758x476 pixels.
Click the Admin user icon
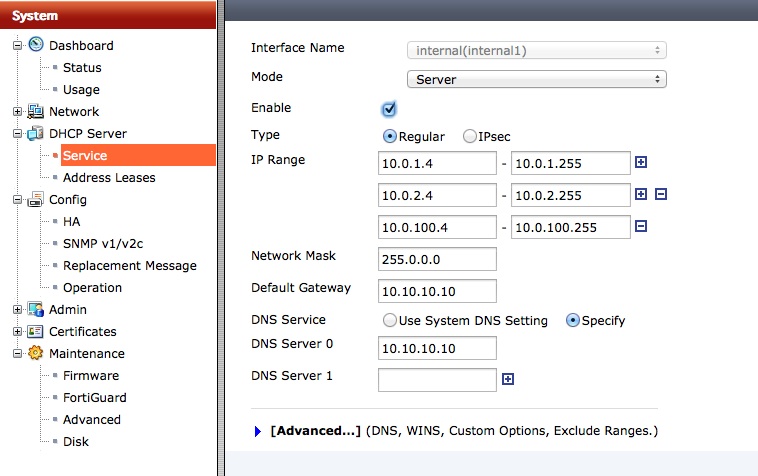click(x=35, y=309)
